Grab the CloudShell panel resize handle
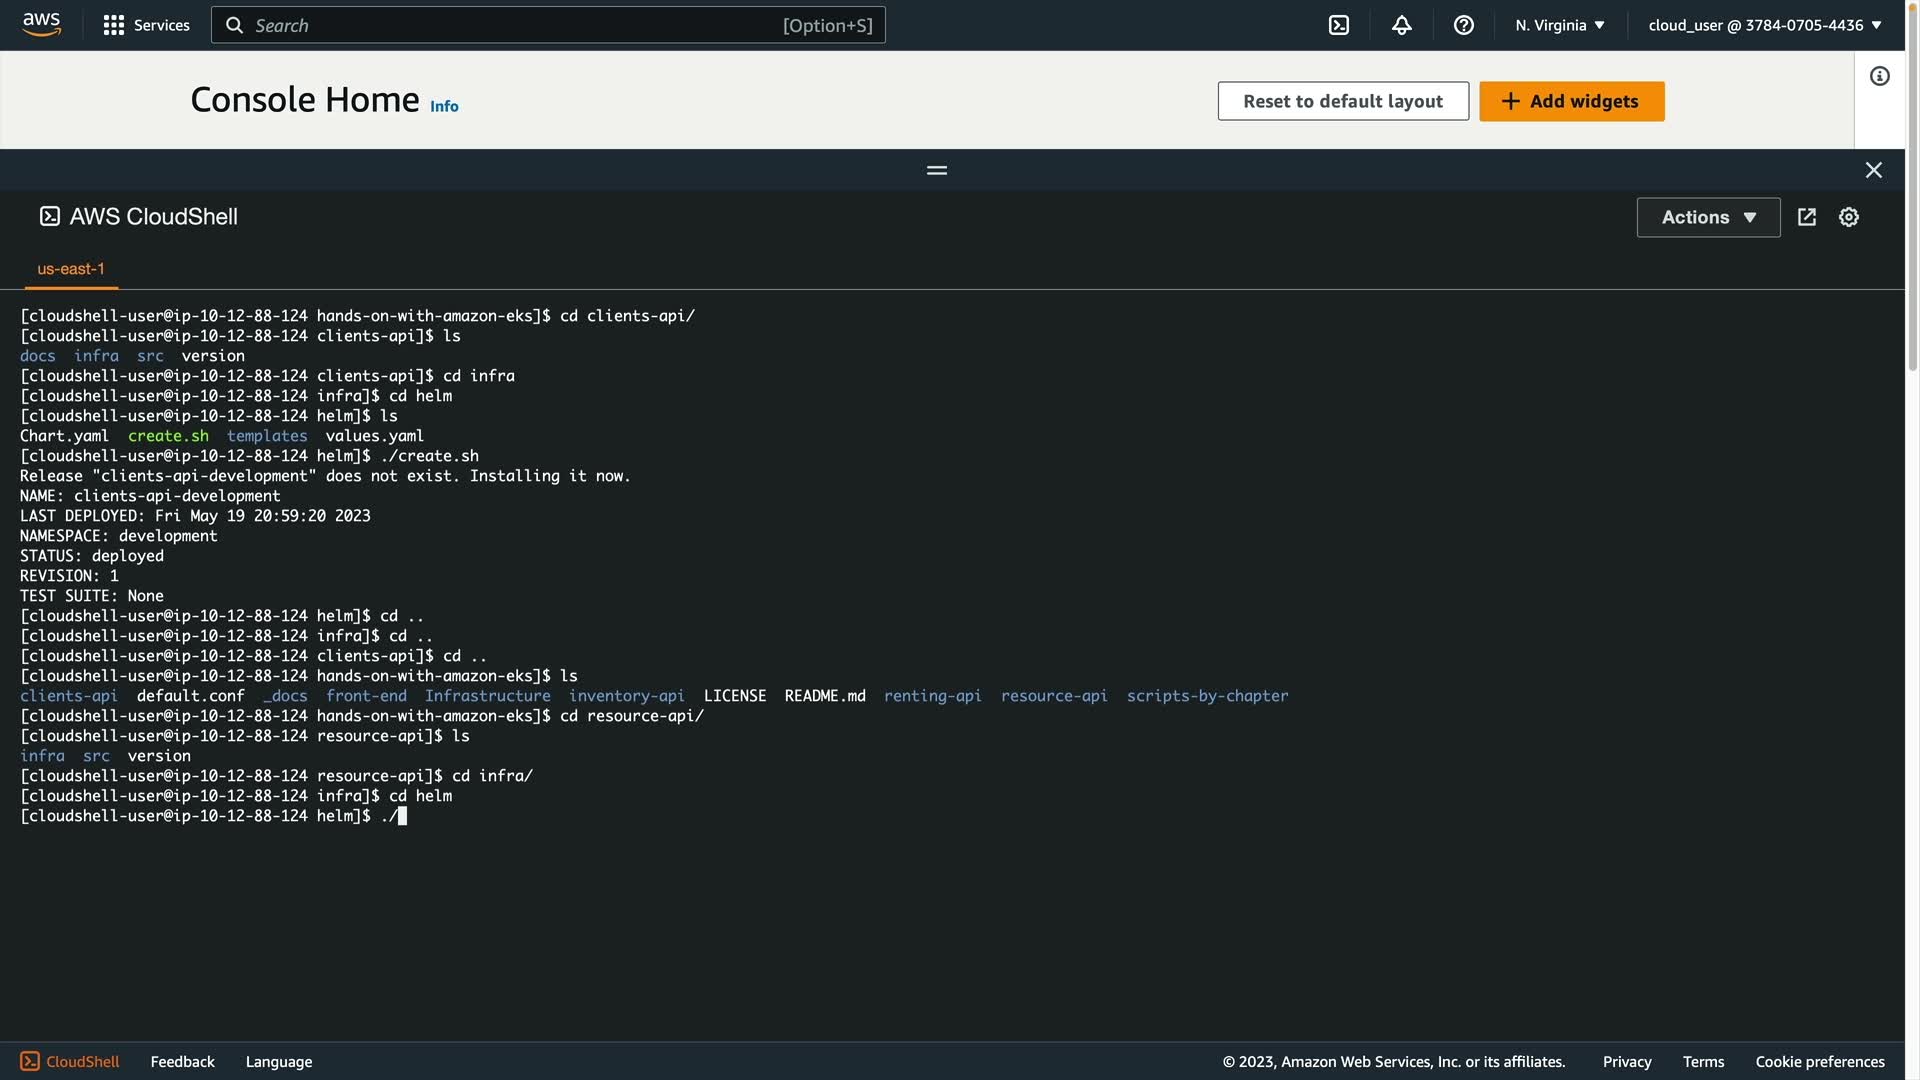Image resolution: width=1920 pixels, height=1080 pixels. [936, 170]
